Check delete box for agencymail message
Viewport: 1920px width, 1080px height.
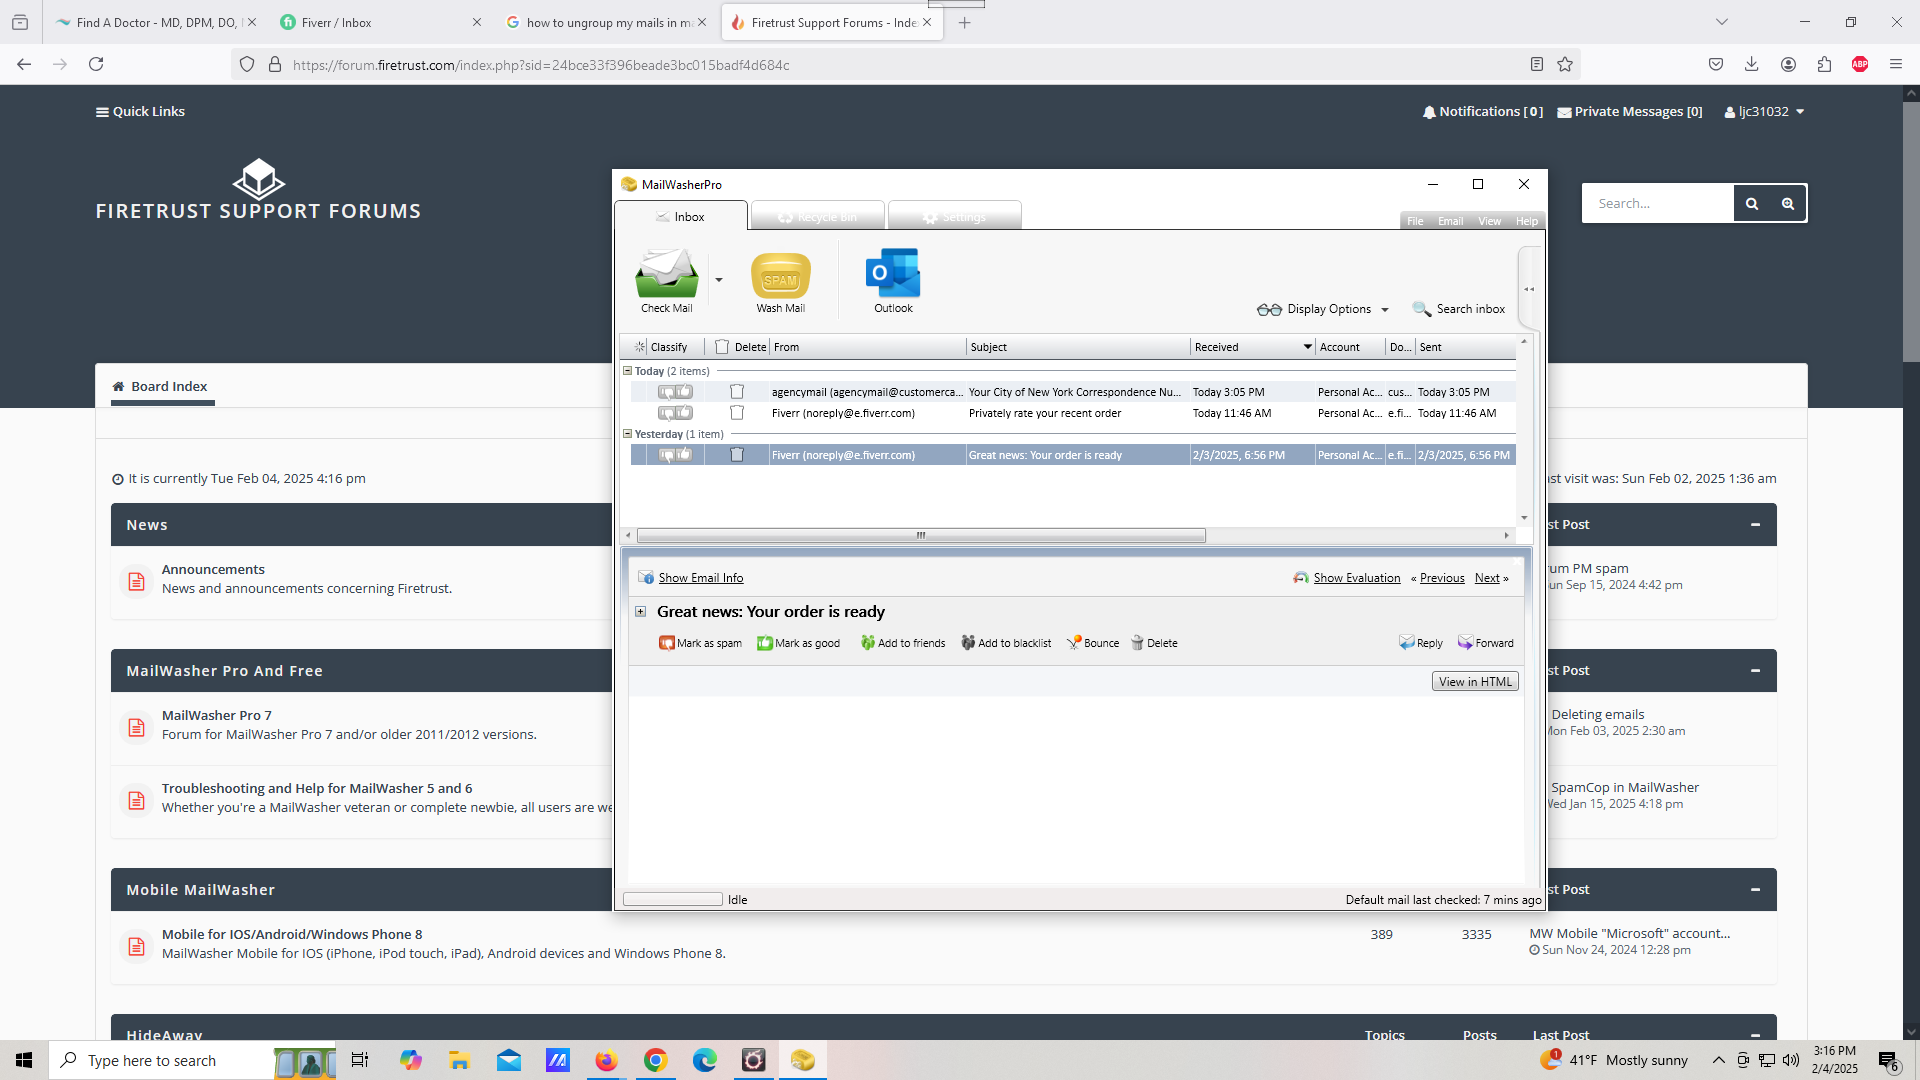coord(737,392)
